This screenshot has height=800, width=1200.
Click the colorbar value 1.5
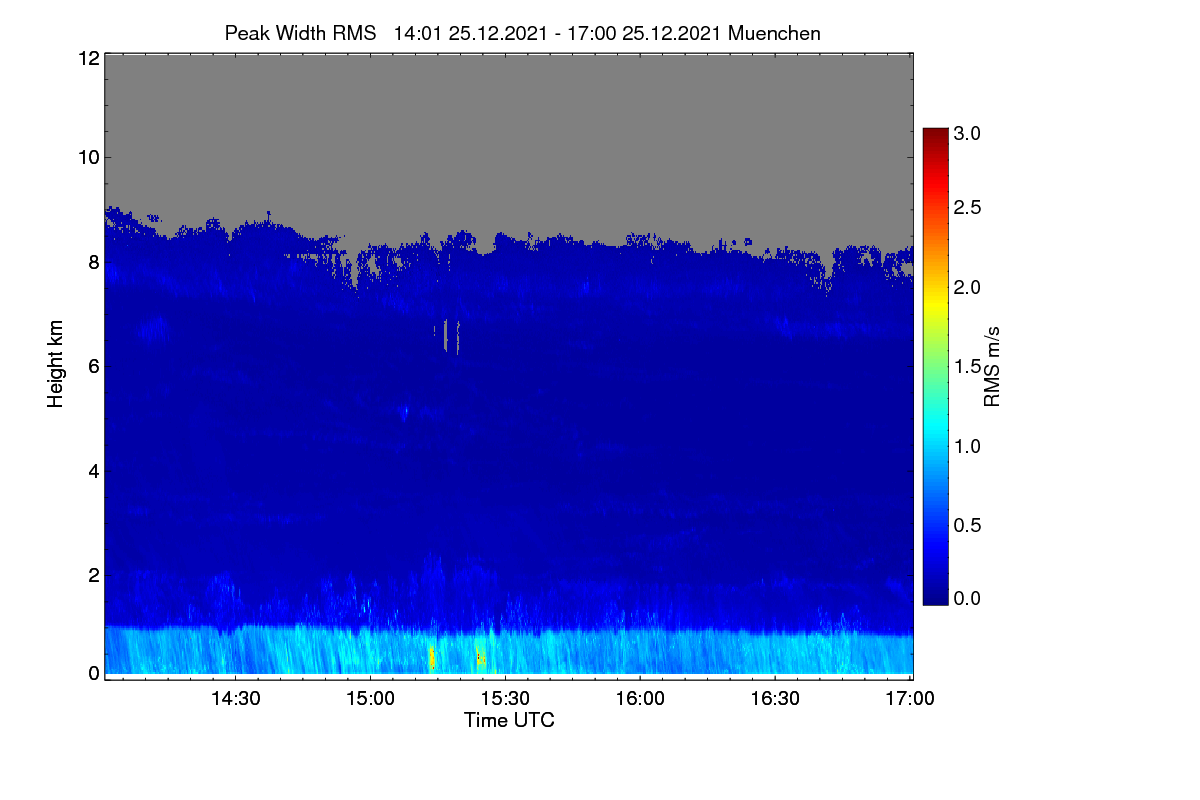968,366
